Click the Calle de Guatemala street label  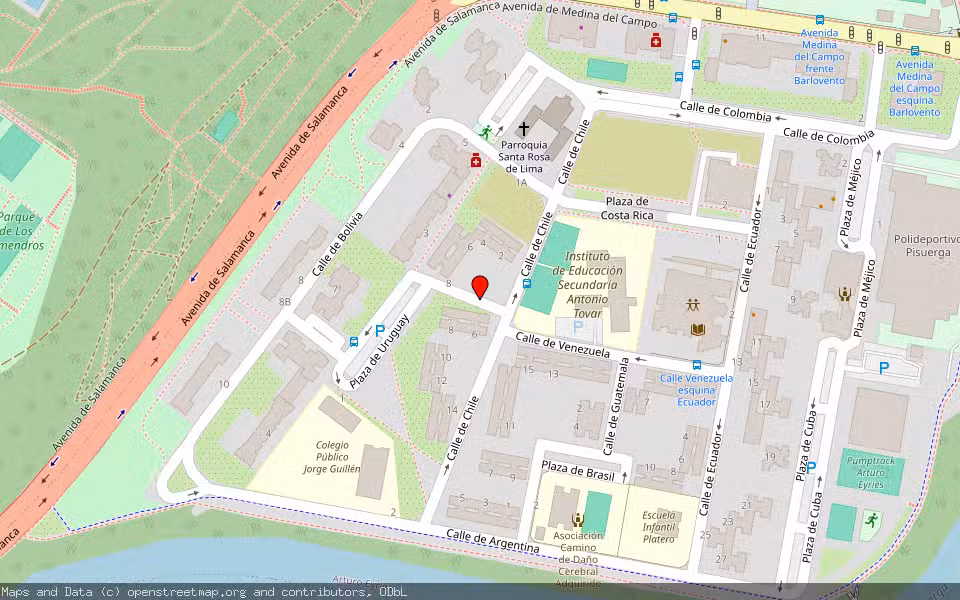[x=615, y=407]
